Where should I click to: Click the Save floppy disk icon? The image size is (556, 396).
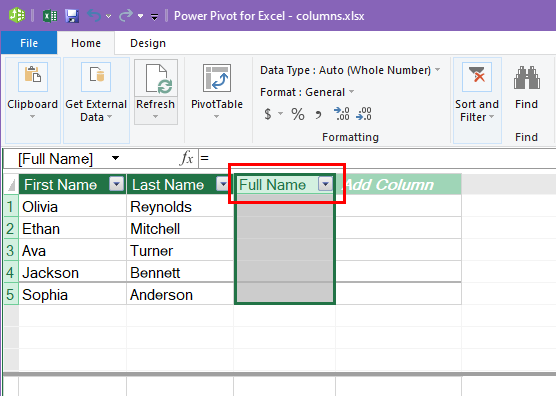tap(72, 16)
